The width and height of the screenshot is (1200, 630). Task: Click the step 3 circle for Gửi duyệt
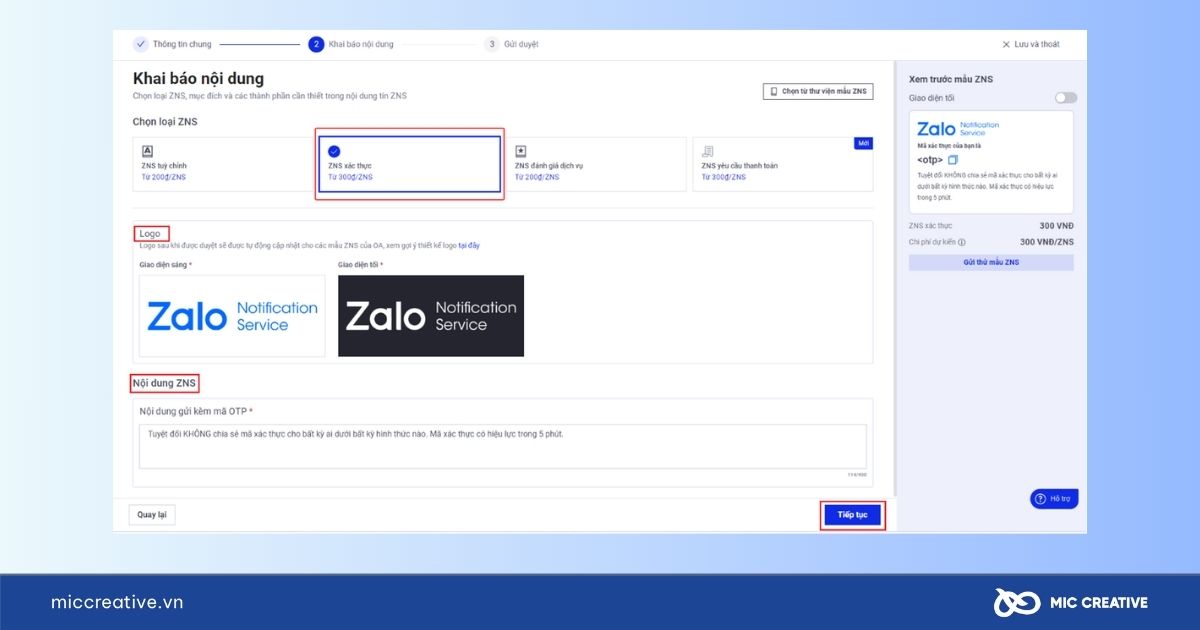pyautogui.click(x=492, y=44)
